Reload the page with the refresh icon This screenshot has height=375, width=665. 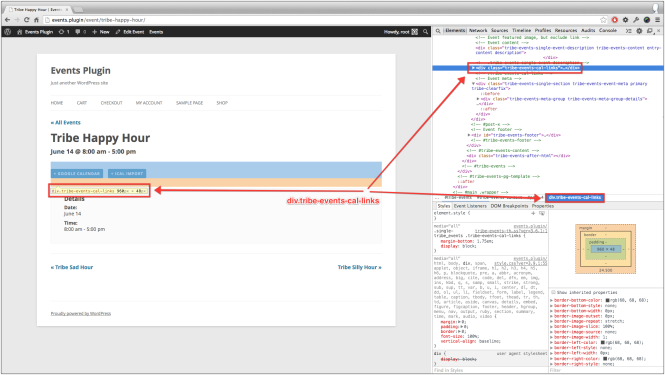(x=26, y=20)
